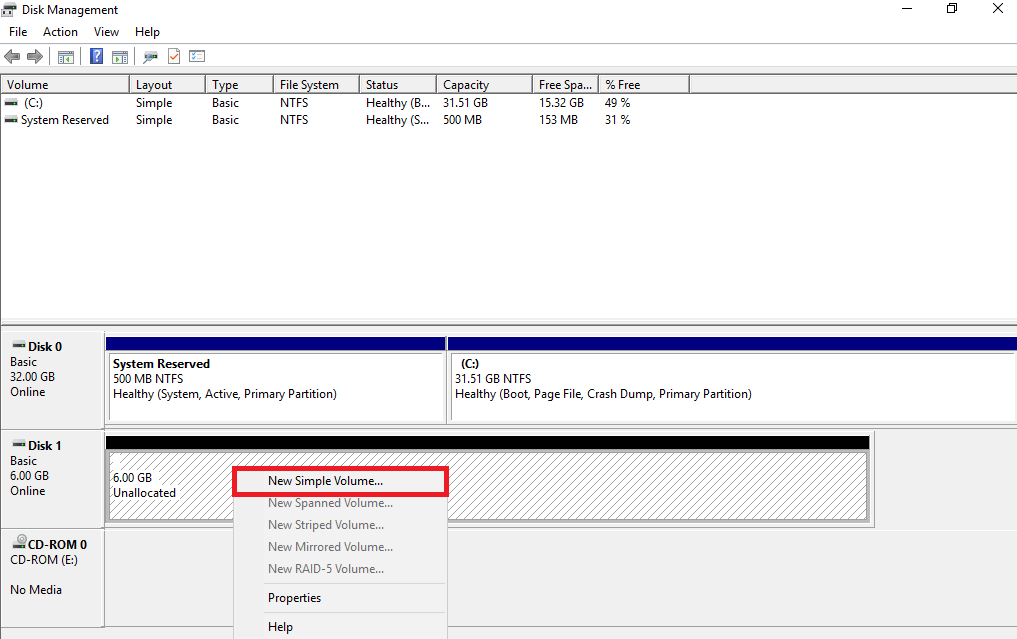Select Properties in the context menu
Image resolution: width=1017 pixels, height=639 pixels.
click(294, 598)
